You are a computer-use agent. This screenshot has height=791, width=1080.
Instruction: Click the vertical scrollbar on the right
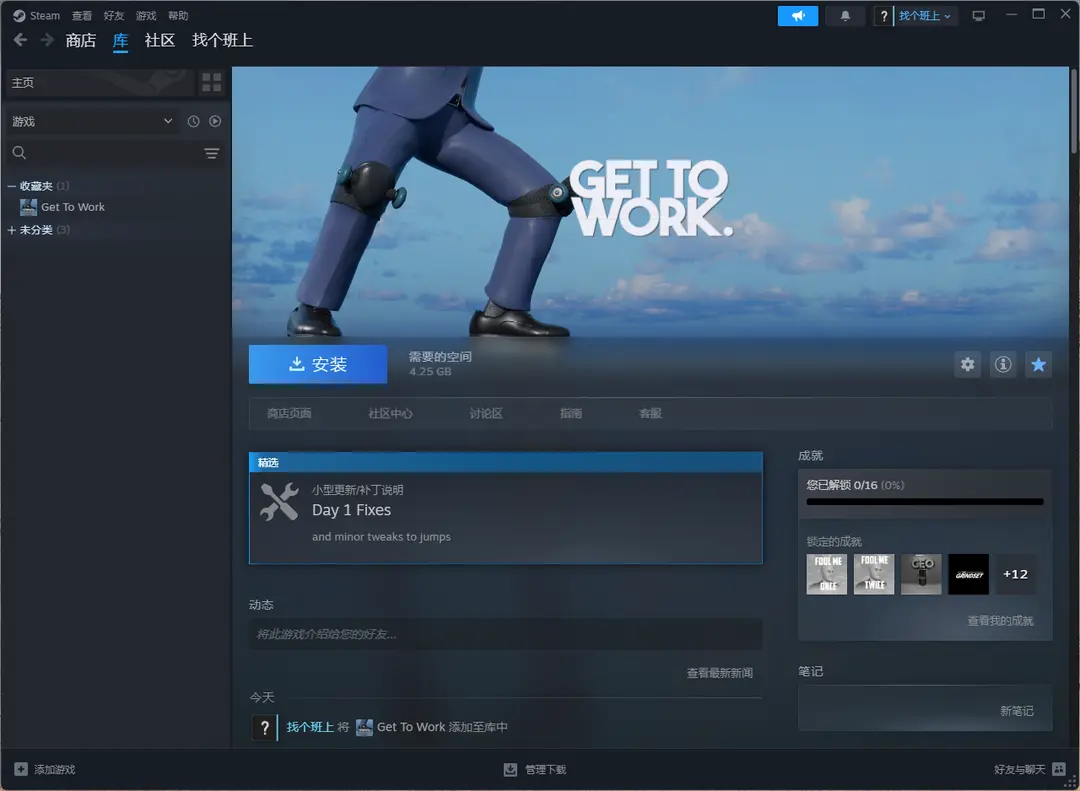(x=1074, y=110)
